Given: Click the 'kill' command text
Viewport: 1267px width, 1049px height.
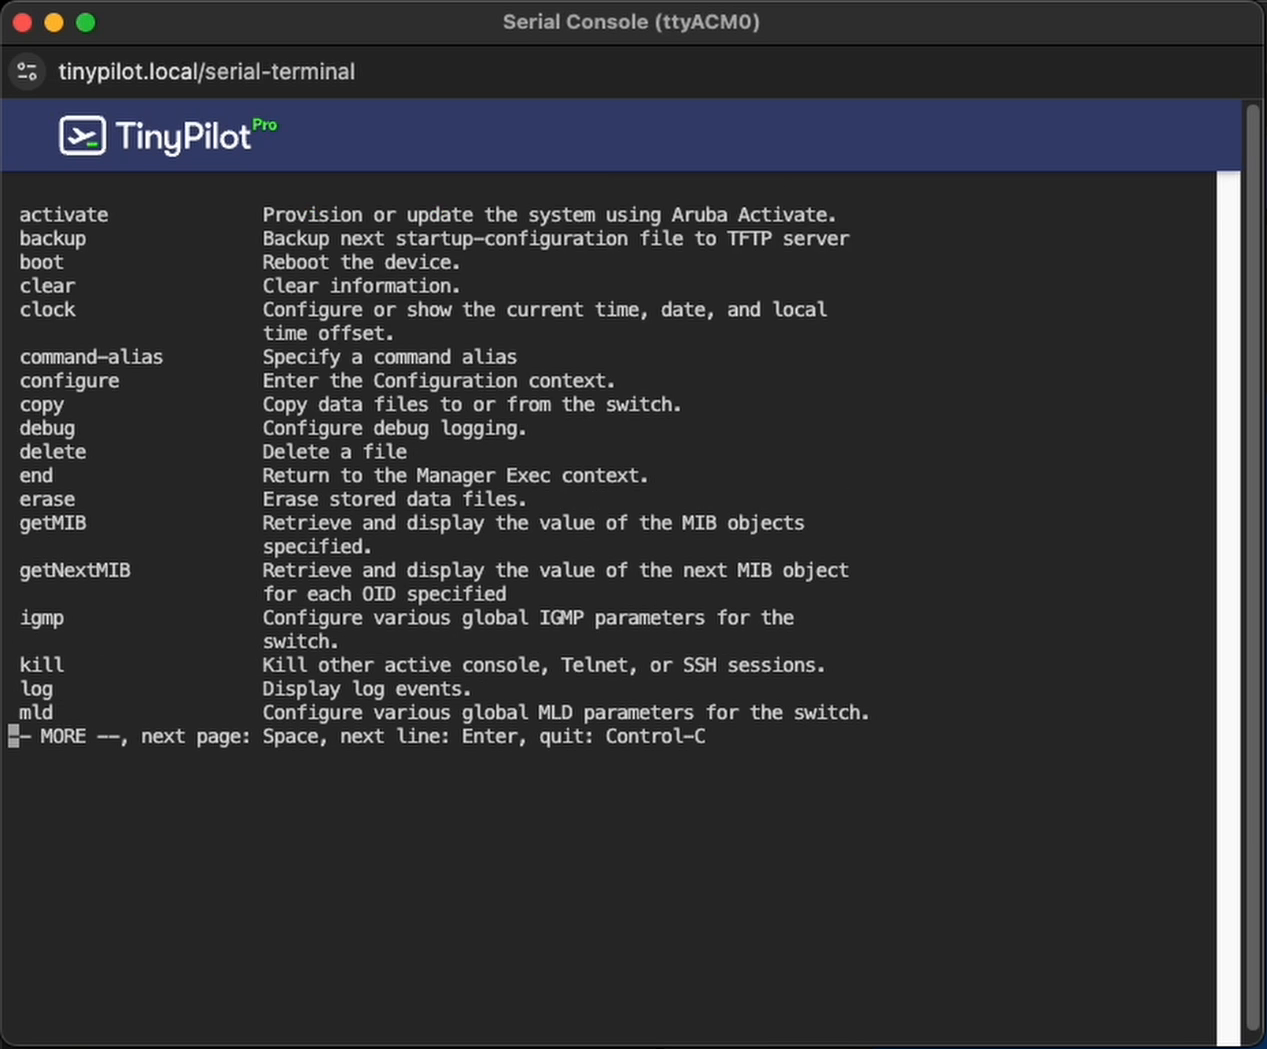Looking at the screenshot, I should pos(41,665).
